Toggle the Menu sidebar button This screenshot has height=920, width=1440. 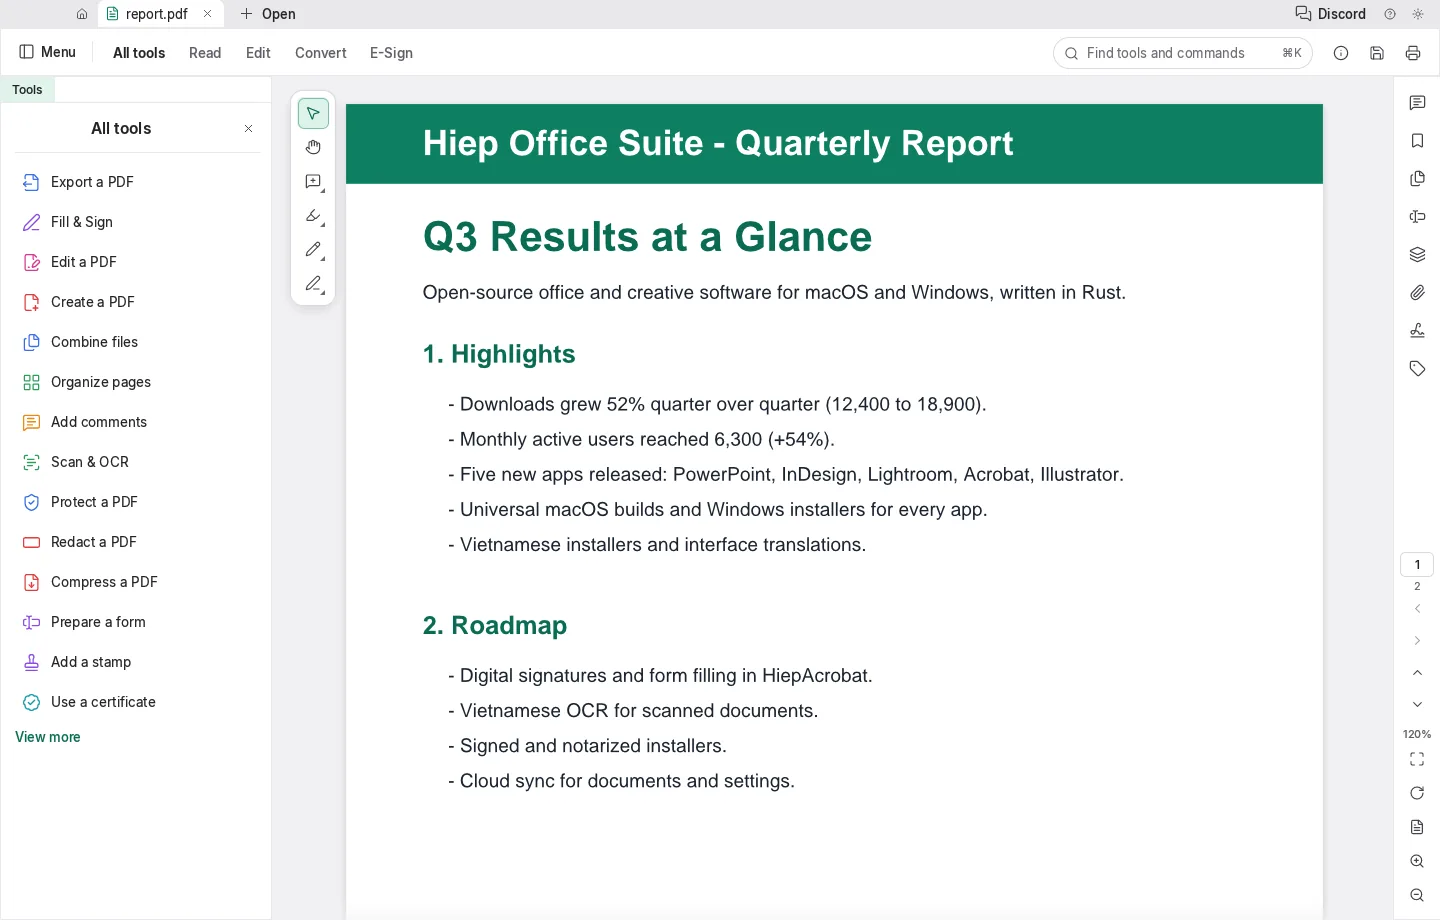click(x=48, y=52)
